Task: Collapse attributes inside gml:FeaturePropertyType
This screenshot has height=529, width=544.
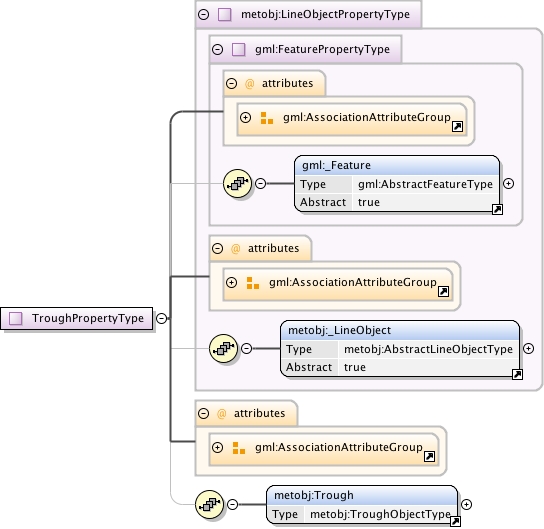Action: click(x=231, y=83)
